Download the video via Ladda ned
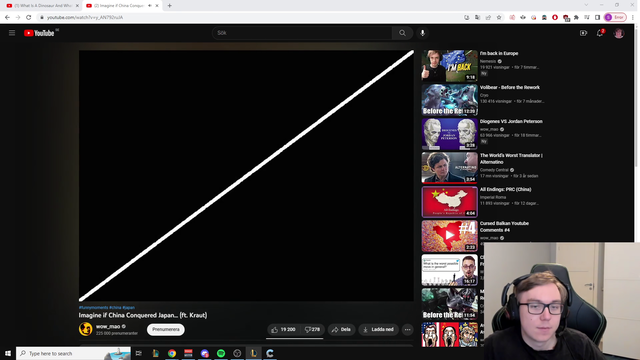The height and width of the screenshot is (360, 640). (x=378, y=329)
